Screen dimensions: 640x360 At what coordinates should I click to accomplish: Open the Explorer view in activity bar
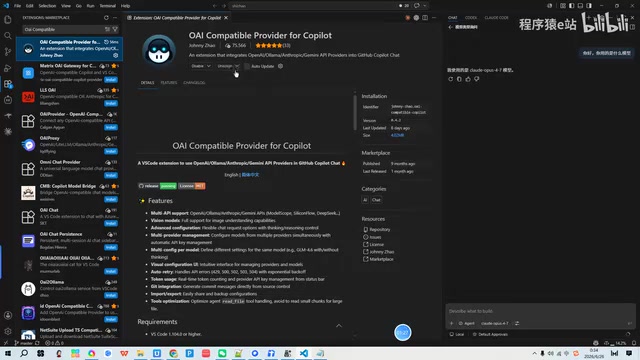(8, 20)
